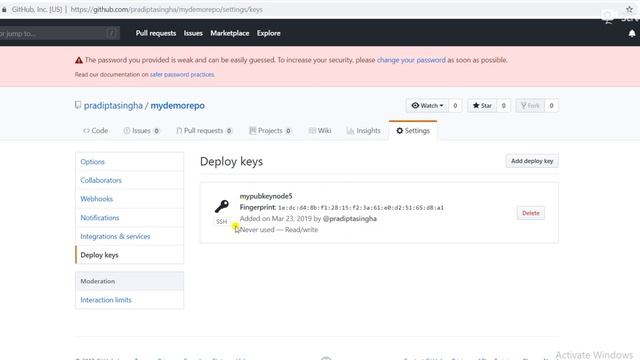Click the key fingerprint value
The width and height of the screenshot is (640, 360).
pyautogui.click(x=361, y=208)
